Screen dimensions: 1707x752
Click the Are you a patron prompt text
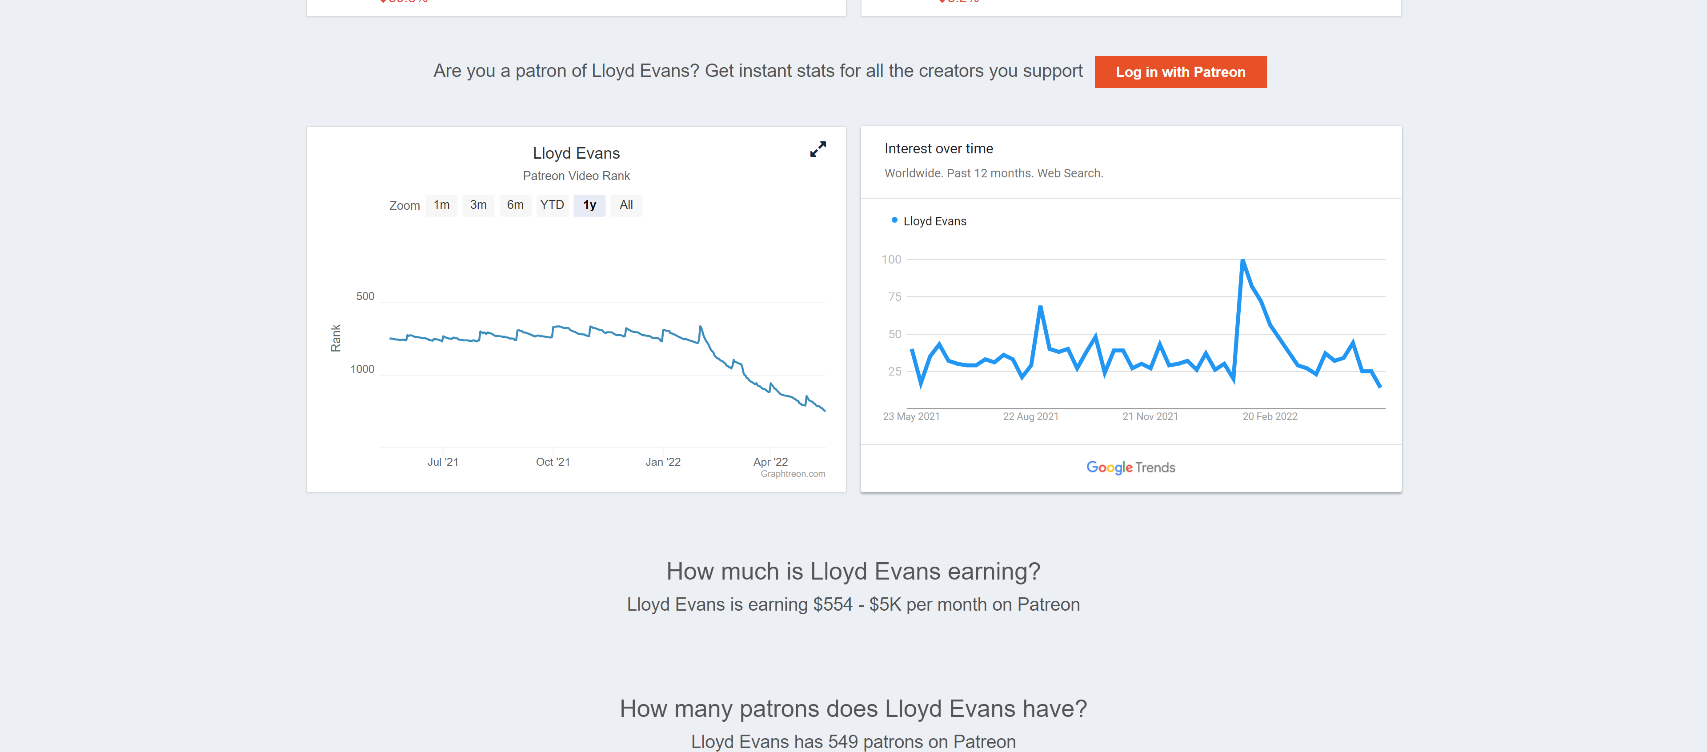pyautogui.click(x=758, y=71)
